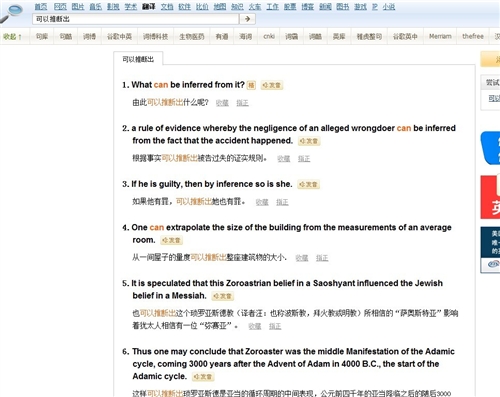Click 收藏 under 'If he is guilty' translation

262,202
